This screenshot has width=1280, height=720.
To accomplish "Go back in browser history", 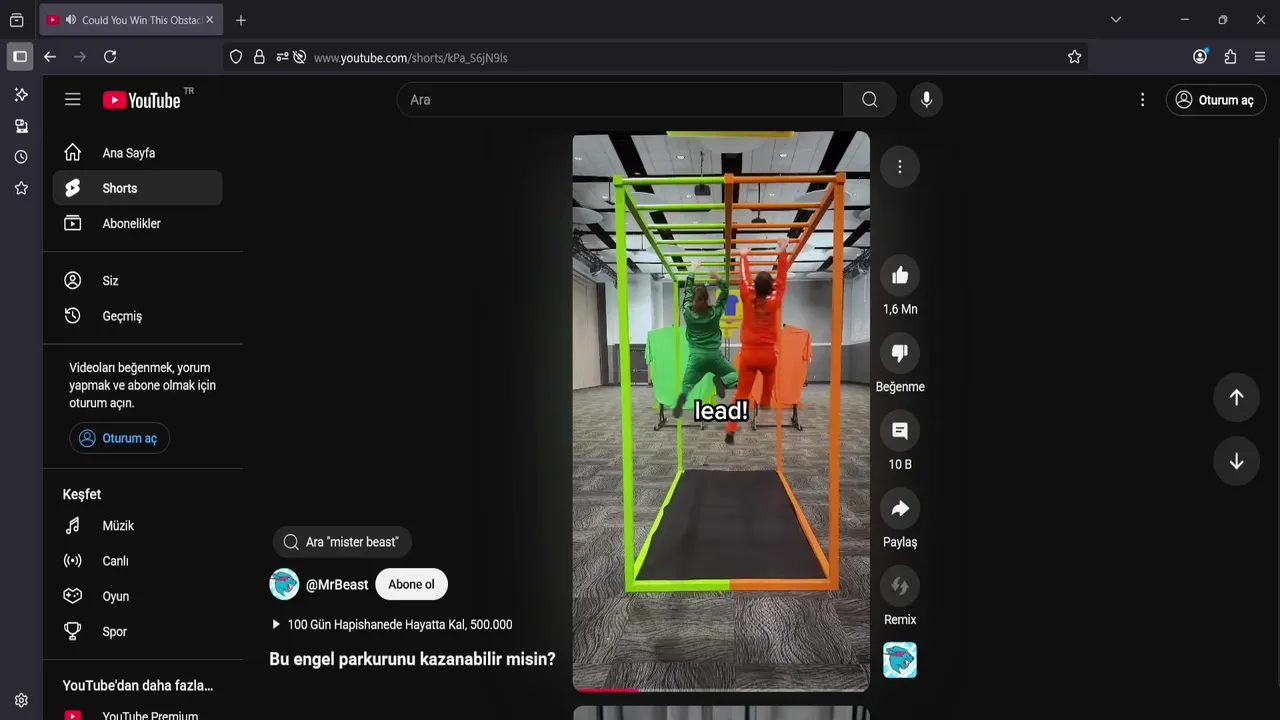I will (x=50, y=57).
